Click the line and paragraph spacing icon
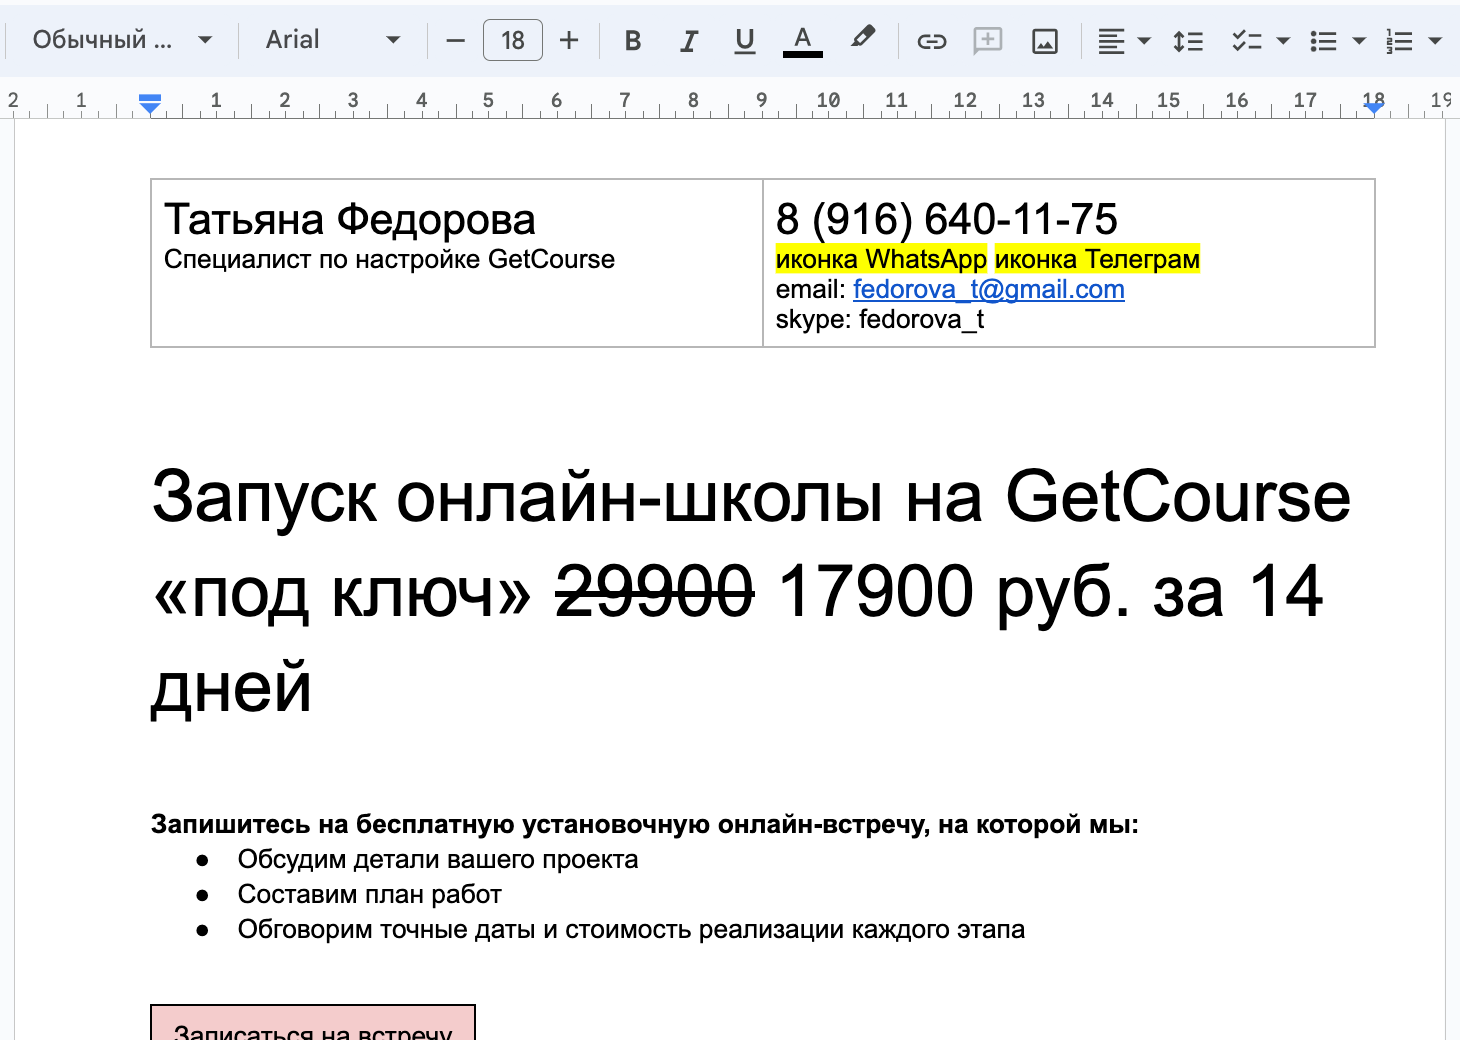This screenshot has height=1040, width=1460. click(1188, 41)
